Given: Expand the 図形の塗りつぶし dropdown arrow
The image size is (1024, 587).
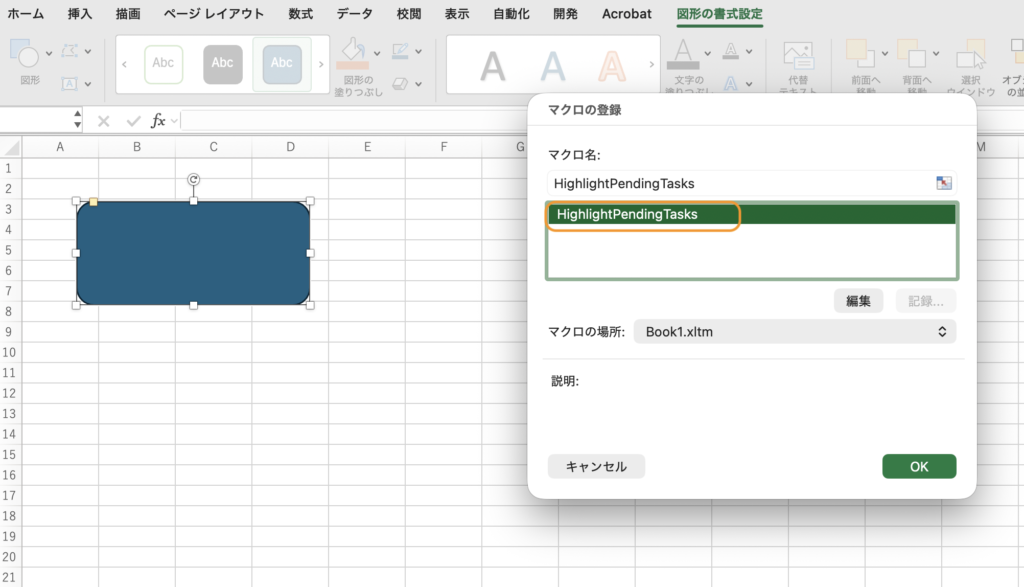Looking at the screenshot, I should click(377, 54).
